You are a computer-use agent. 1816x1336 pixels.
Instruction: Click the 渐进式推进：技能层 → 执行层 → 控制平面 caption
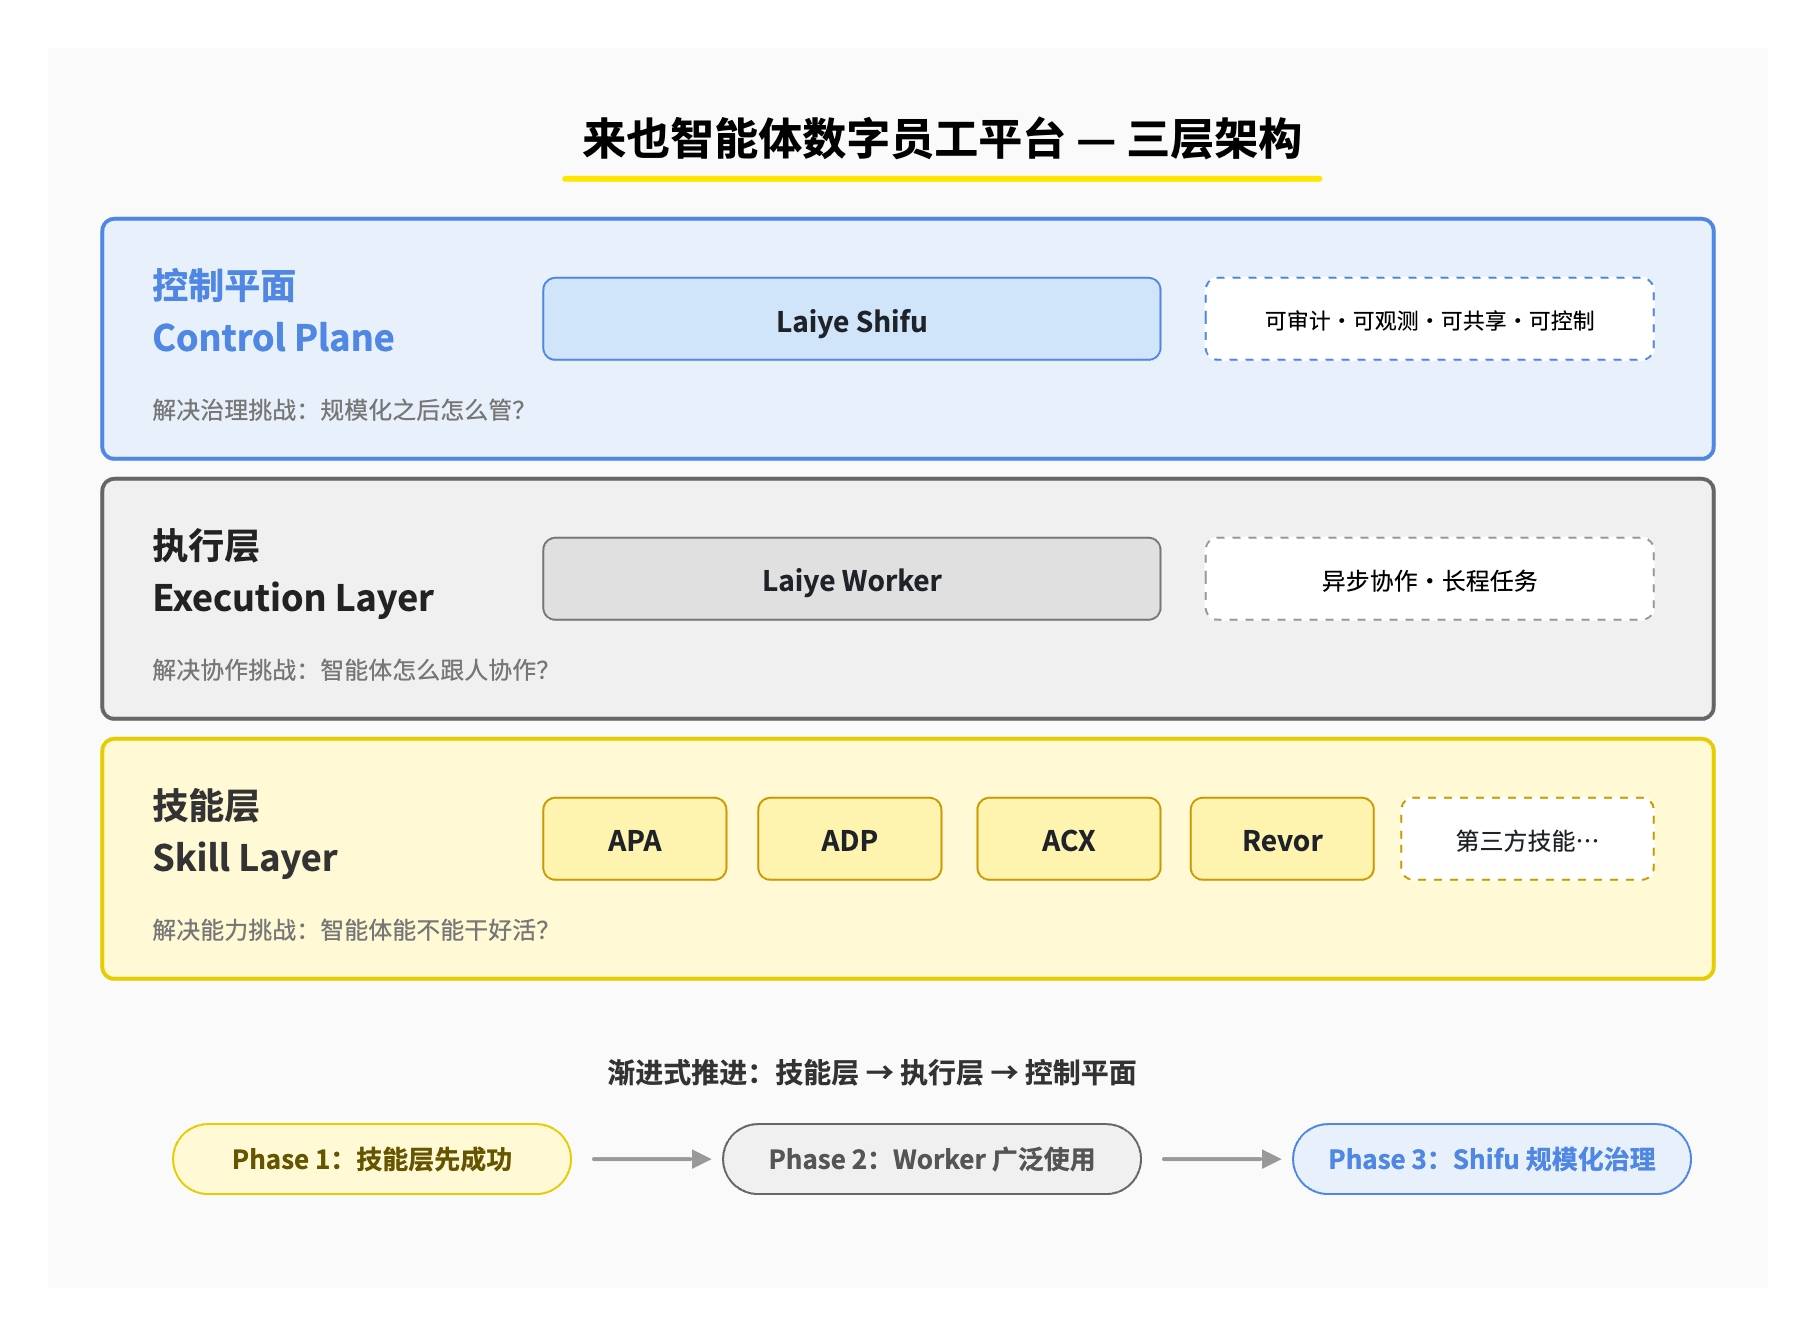(871, 1073)
